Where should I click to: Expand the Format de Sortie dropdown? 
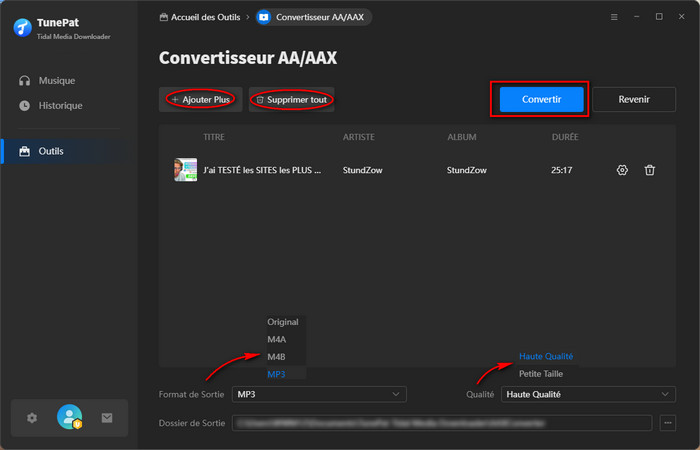tap(319, 394)
